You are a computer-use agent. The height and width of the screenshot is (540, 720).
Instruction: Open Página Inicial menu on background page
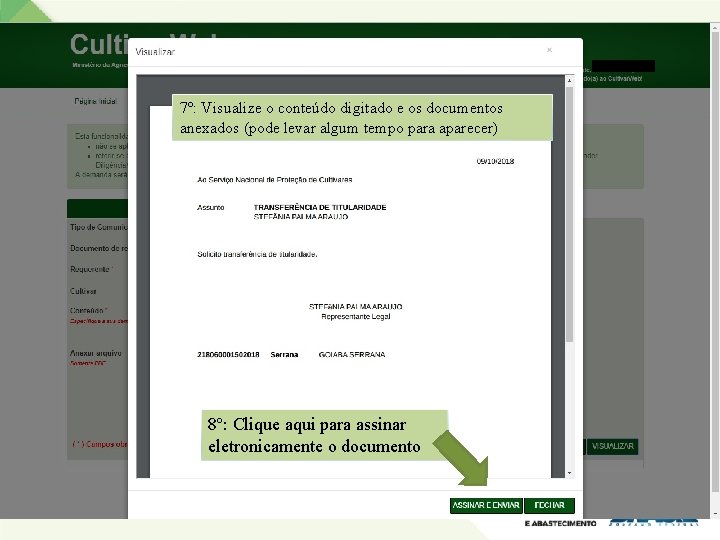96,101
